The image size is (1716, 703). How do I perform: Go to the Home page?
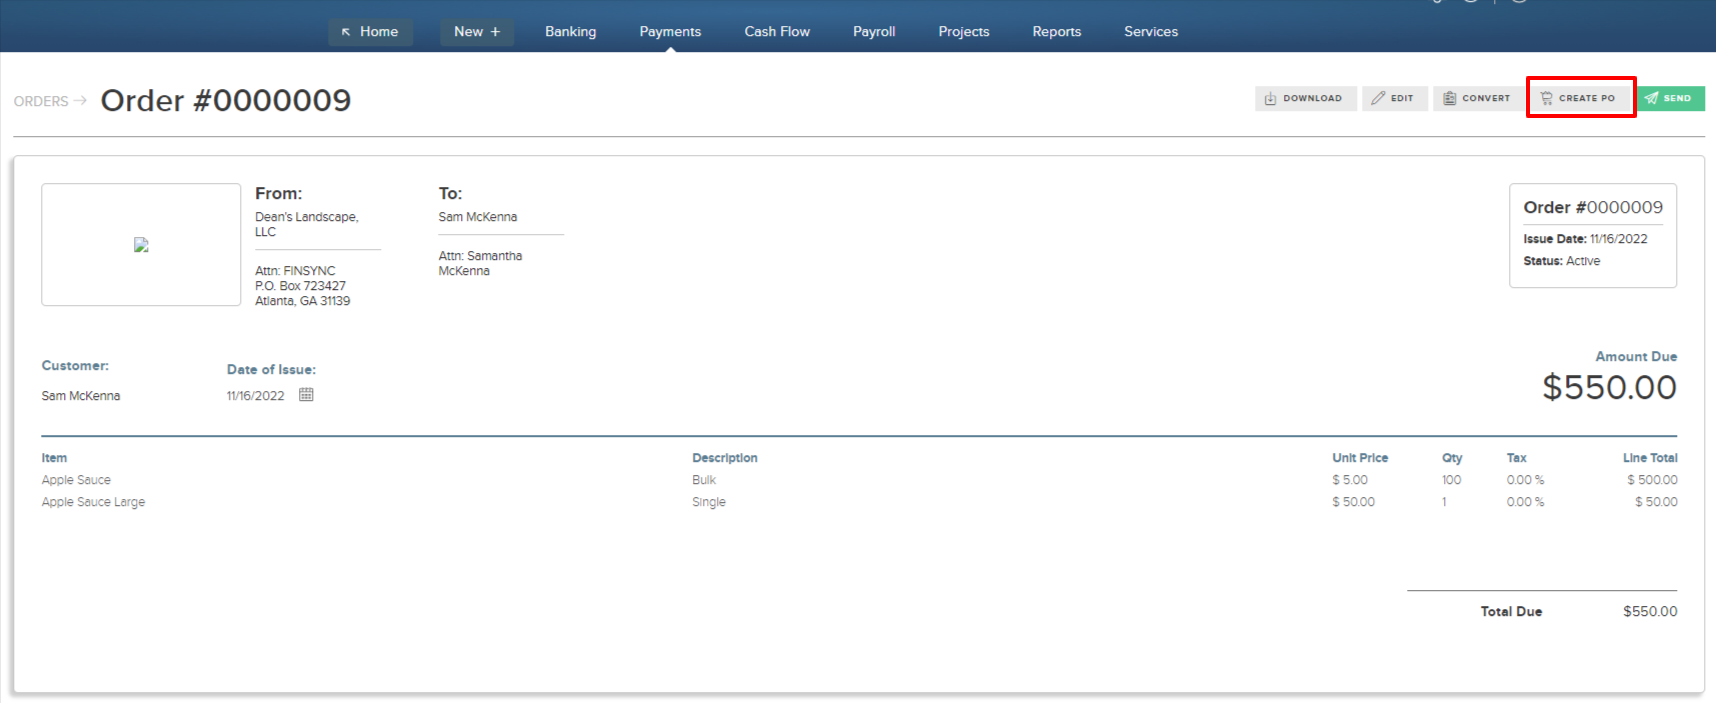pyautogui.click(x=370, y=32)
